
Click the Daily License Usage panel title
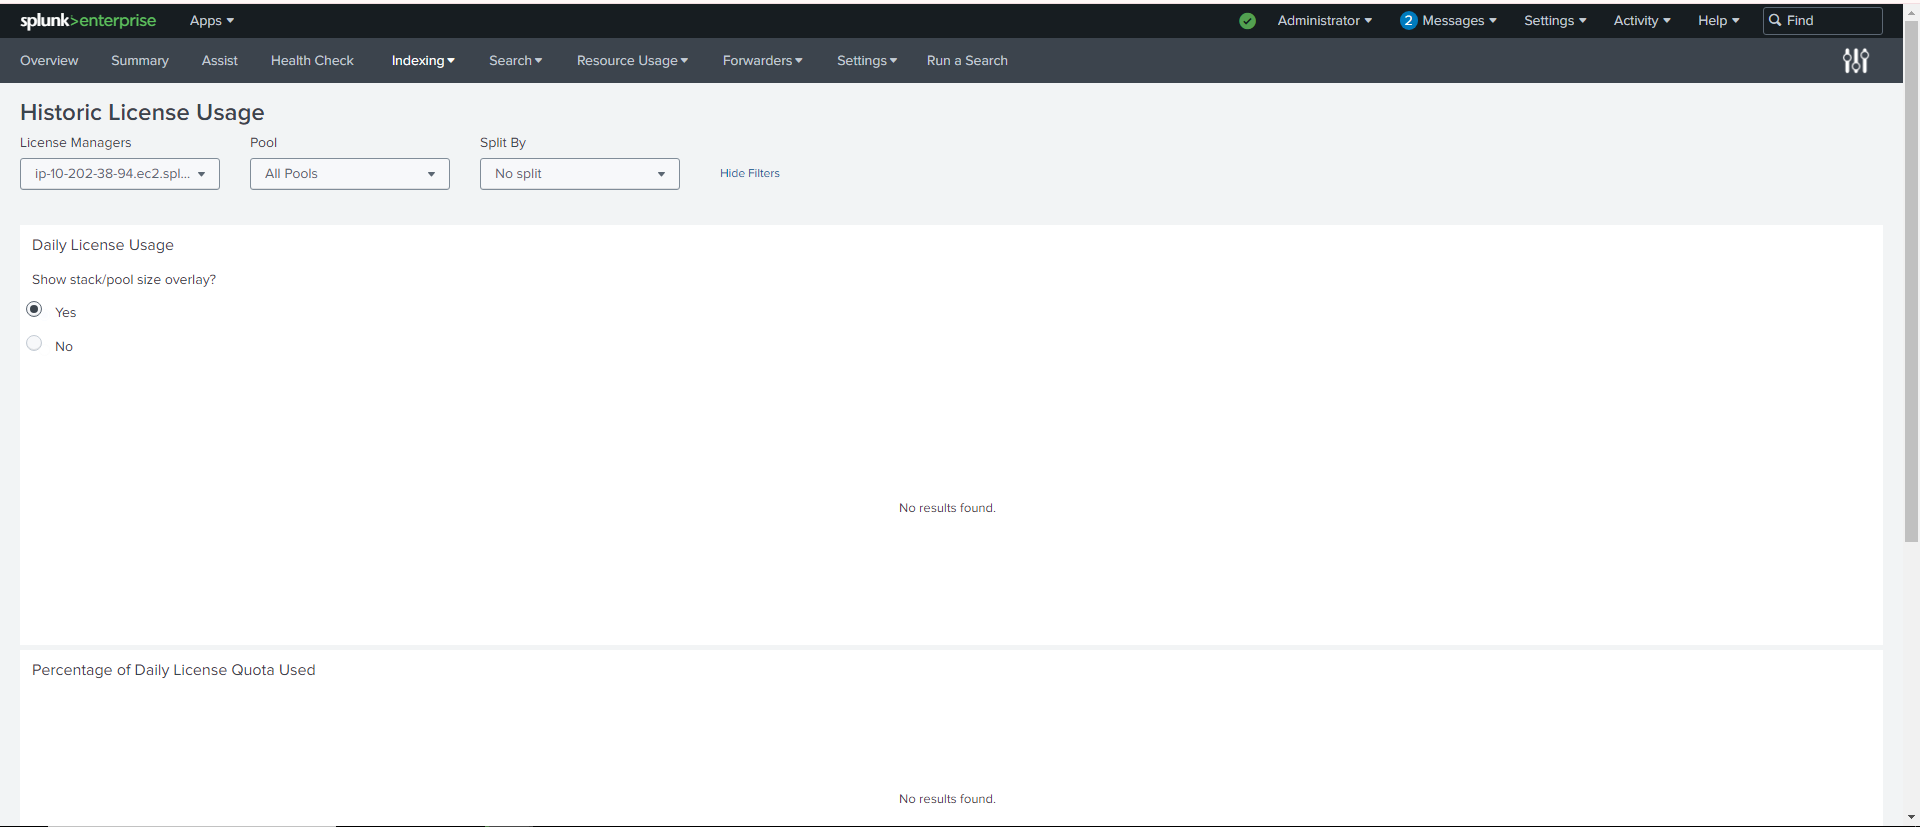pyautogui.click(x=103, y=246)
